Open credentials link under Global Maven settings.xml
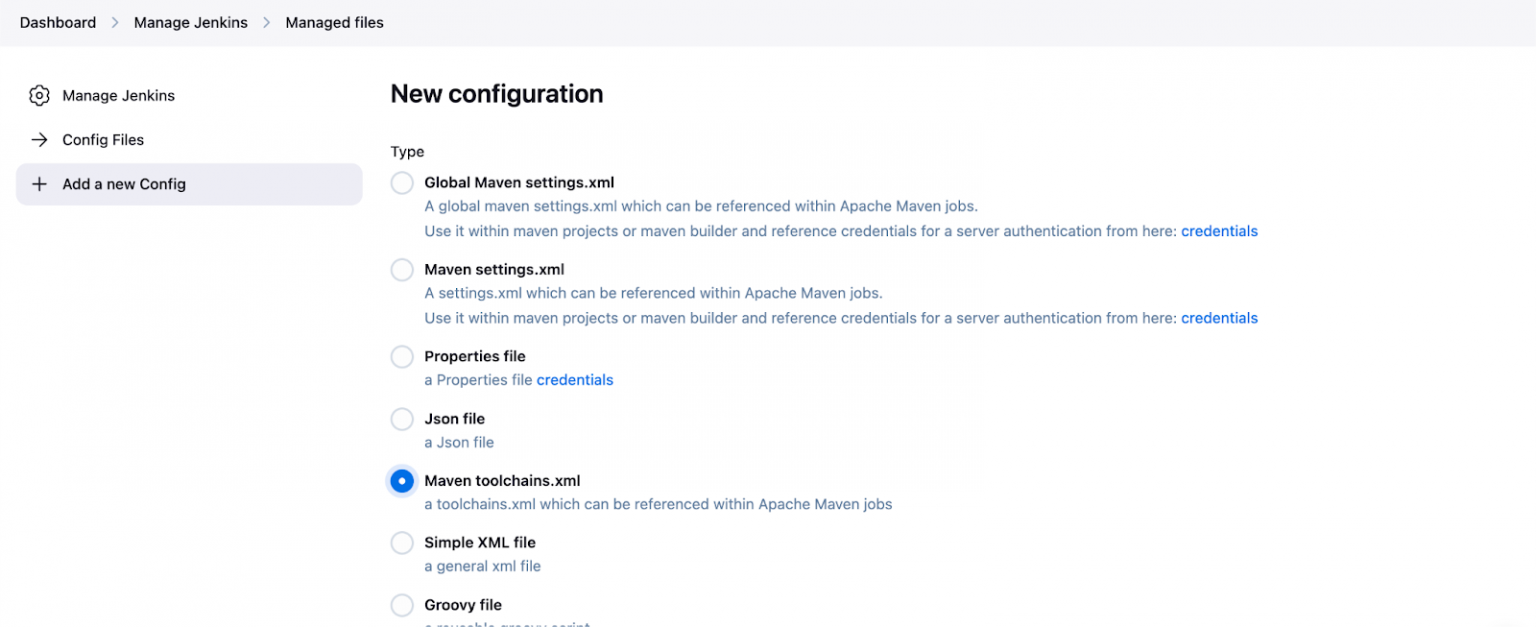1536x627 pixels. coord(1219,231)
